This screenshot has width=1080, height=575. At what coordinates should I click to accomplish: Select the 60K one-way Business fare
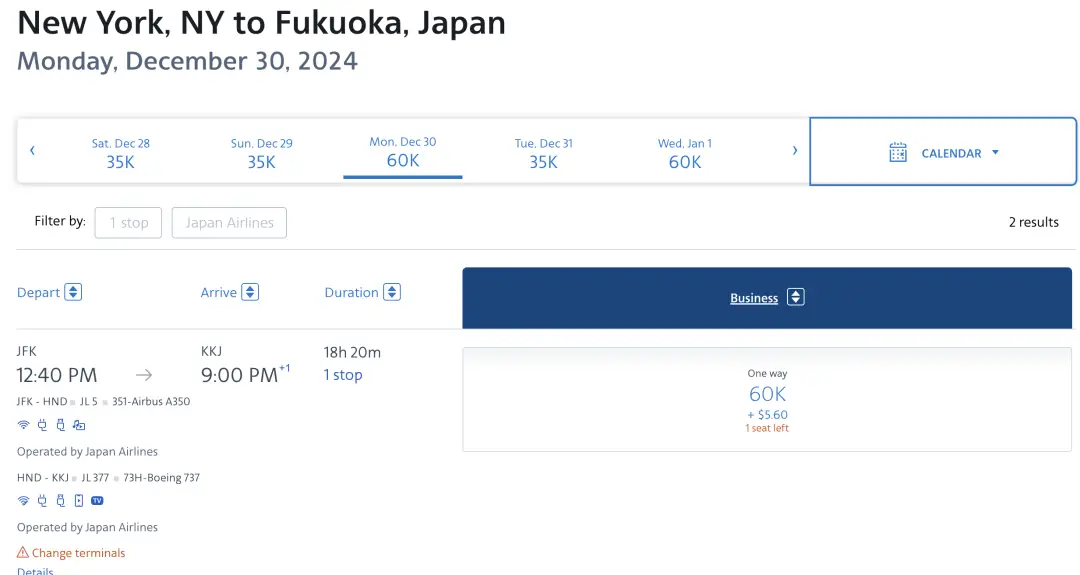coord(767,399)
